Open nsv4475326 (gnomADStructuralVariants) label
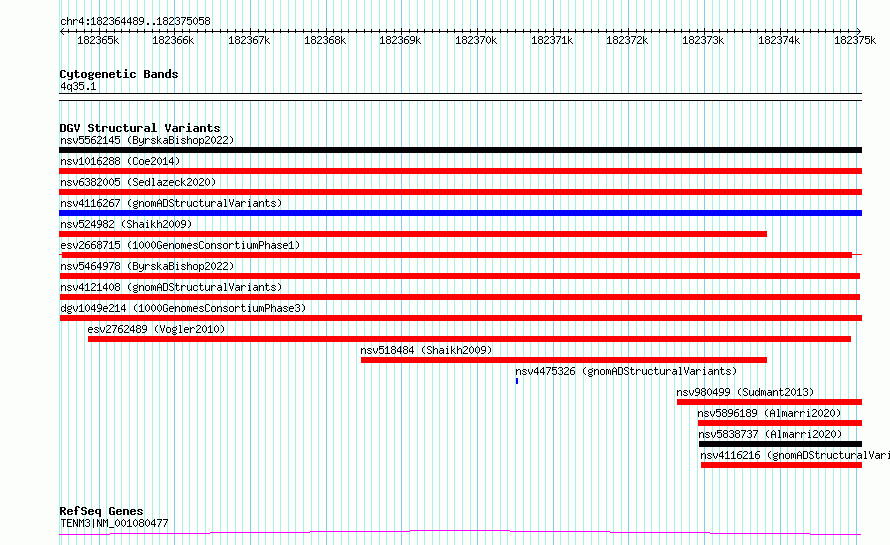 coord(626,371)
